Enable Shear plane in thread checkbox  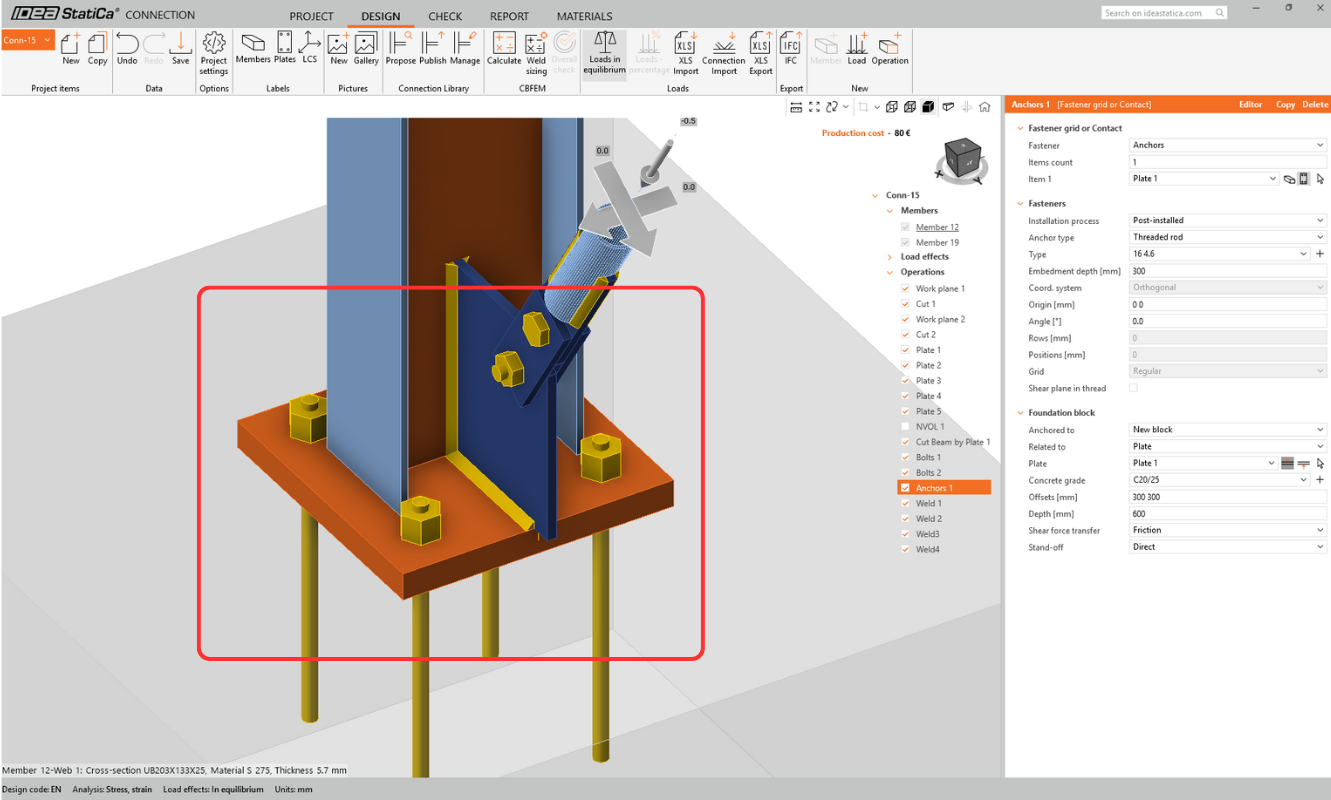pos(1133,388)
